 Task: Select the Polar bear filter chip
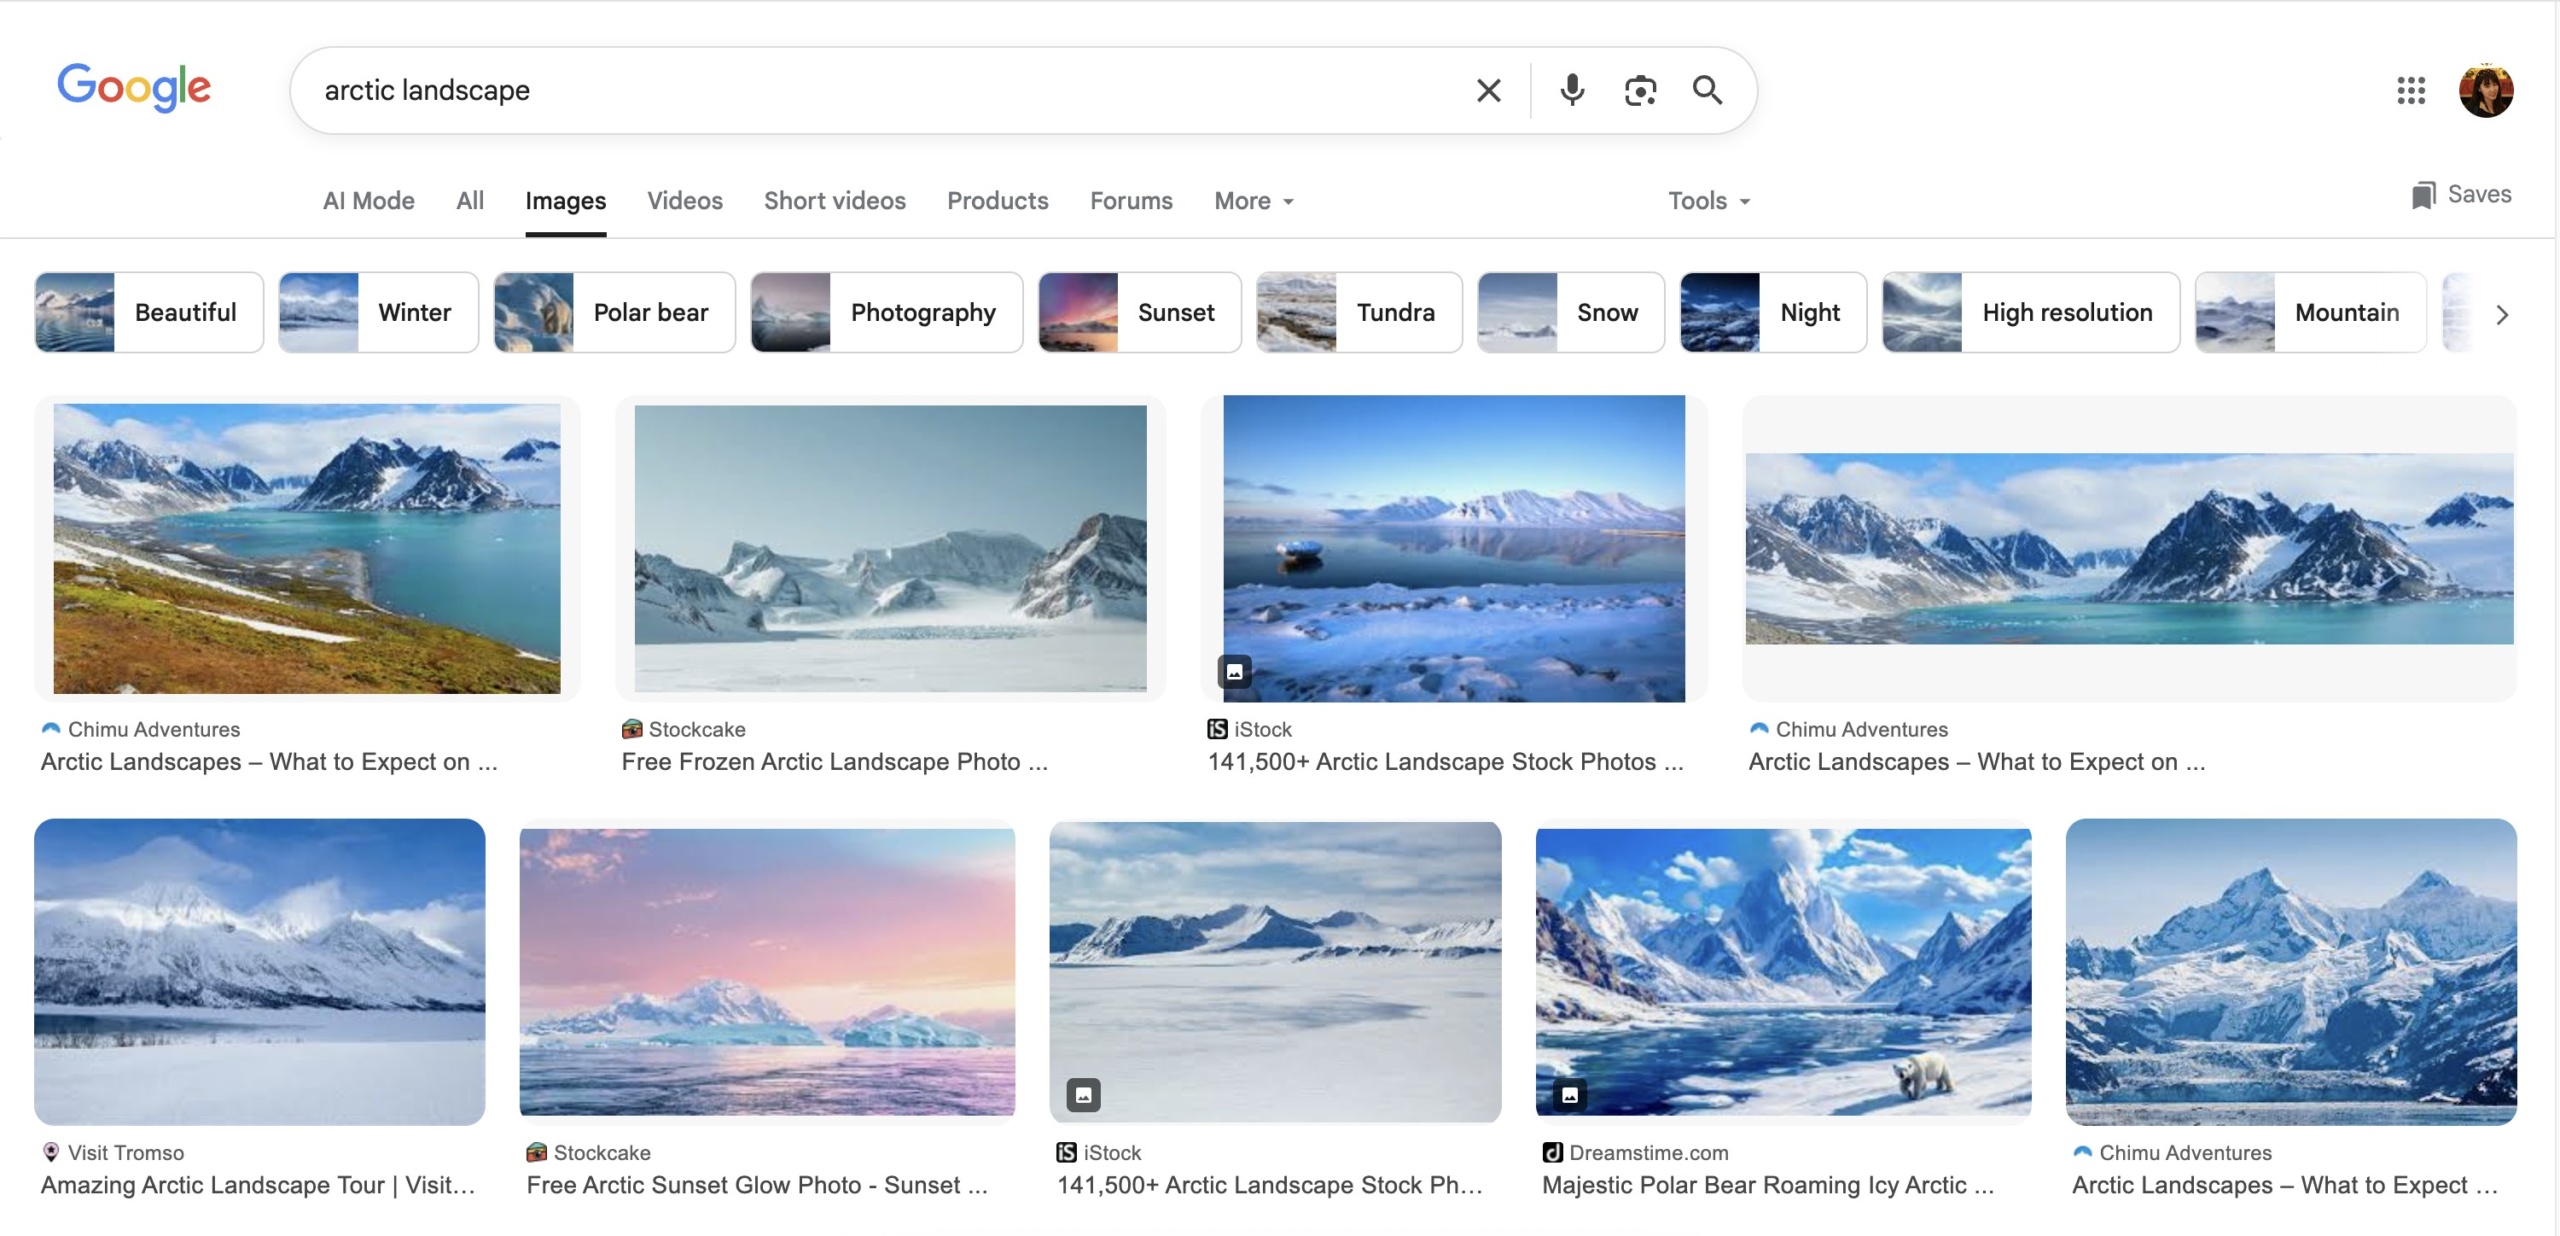coord(615,313)
